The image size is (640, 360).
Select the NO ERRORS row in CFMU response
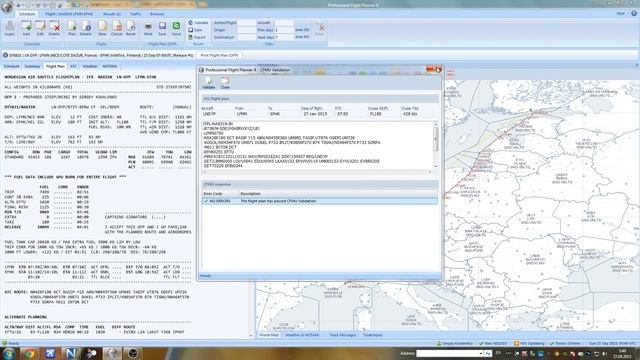[320, 201]
